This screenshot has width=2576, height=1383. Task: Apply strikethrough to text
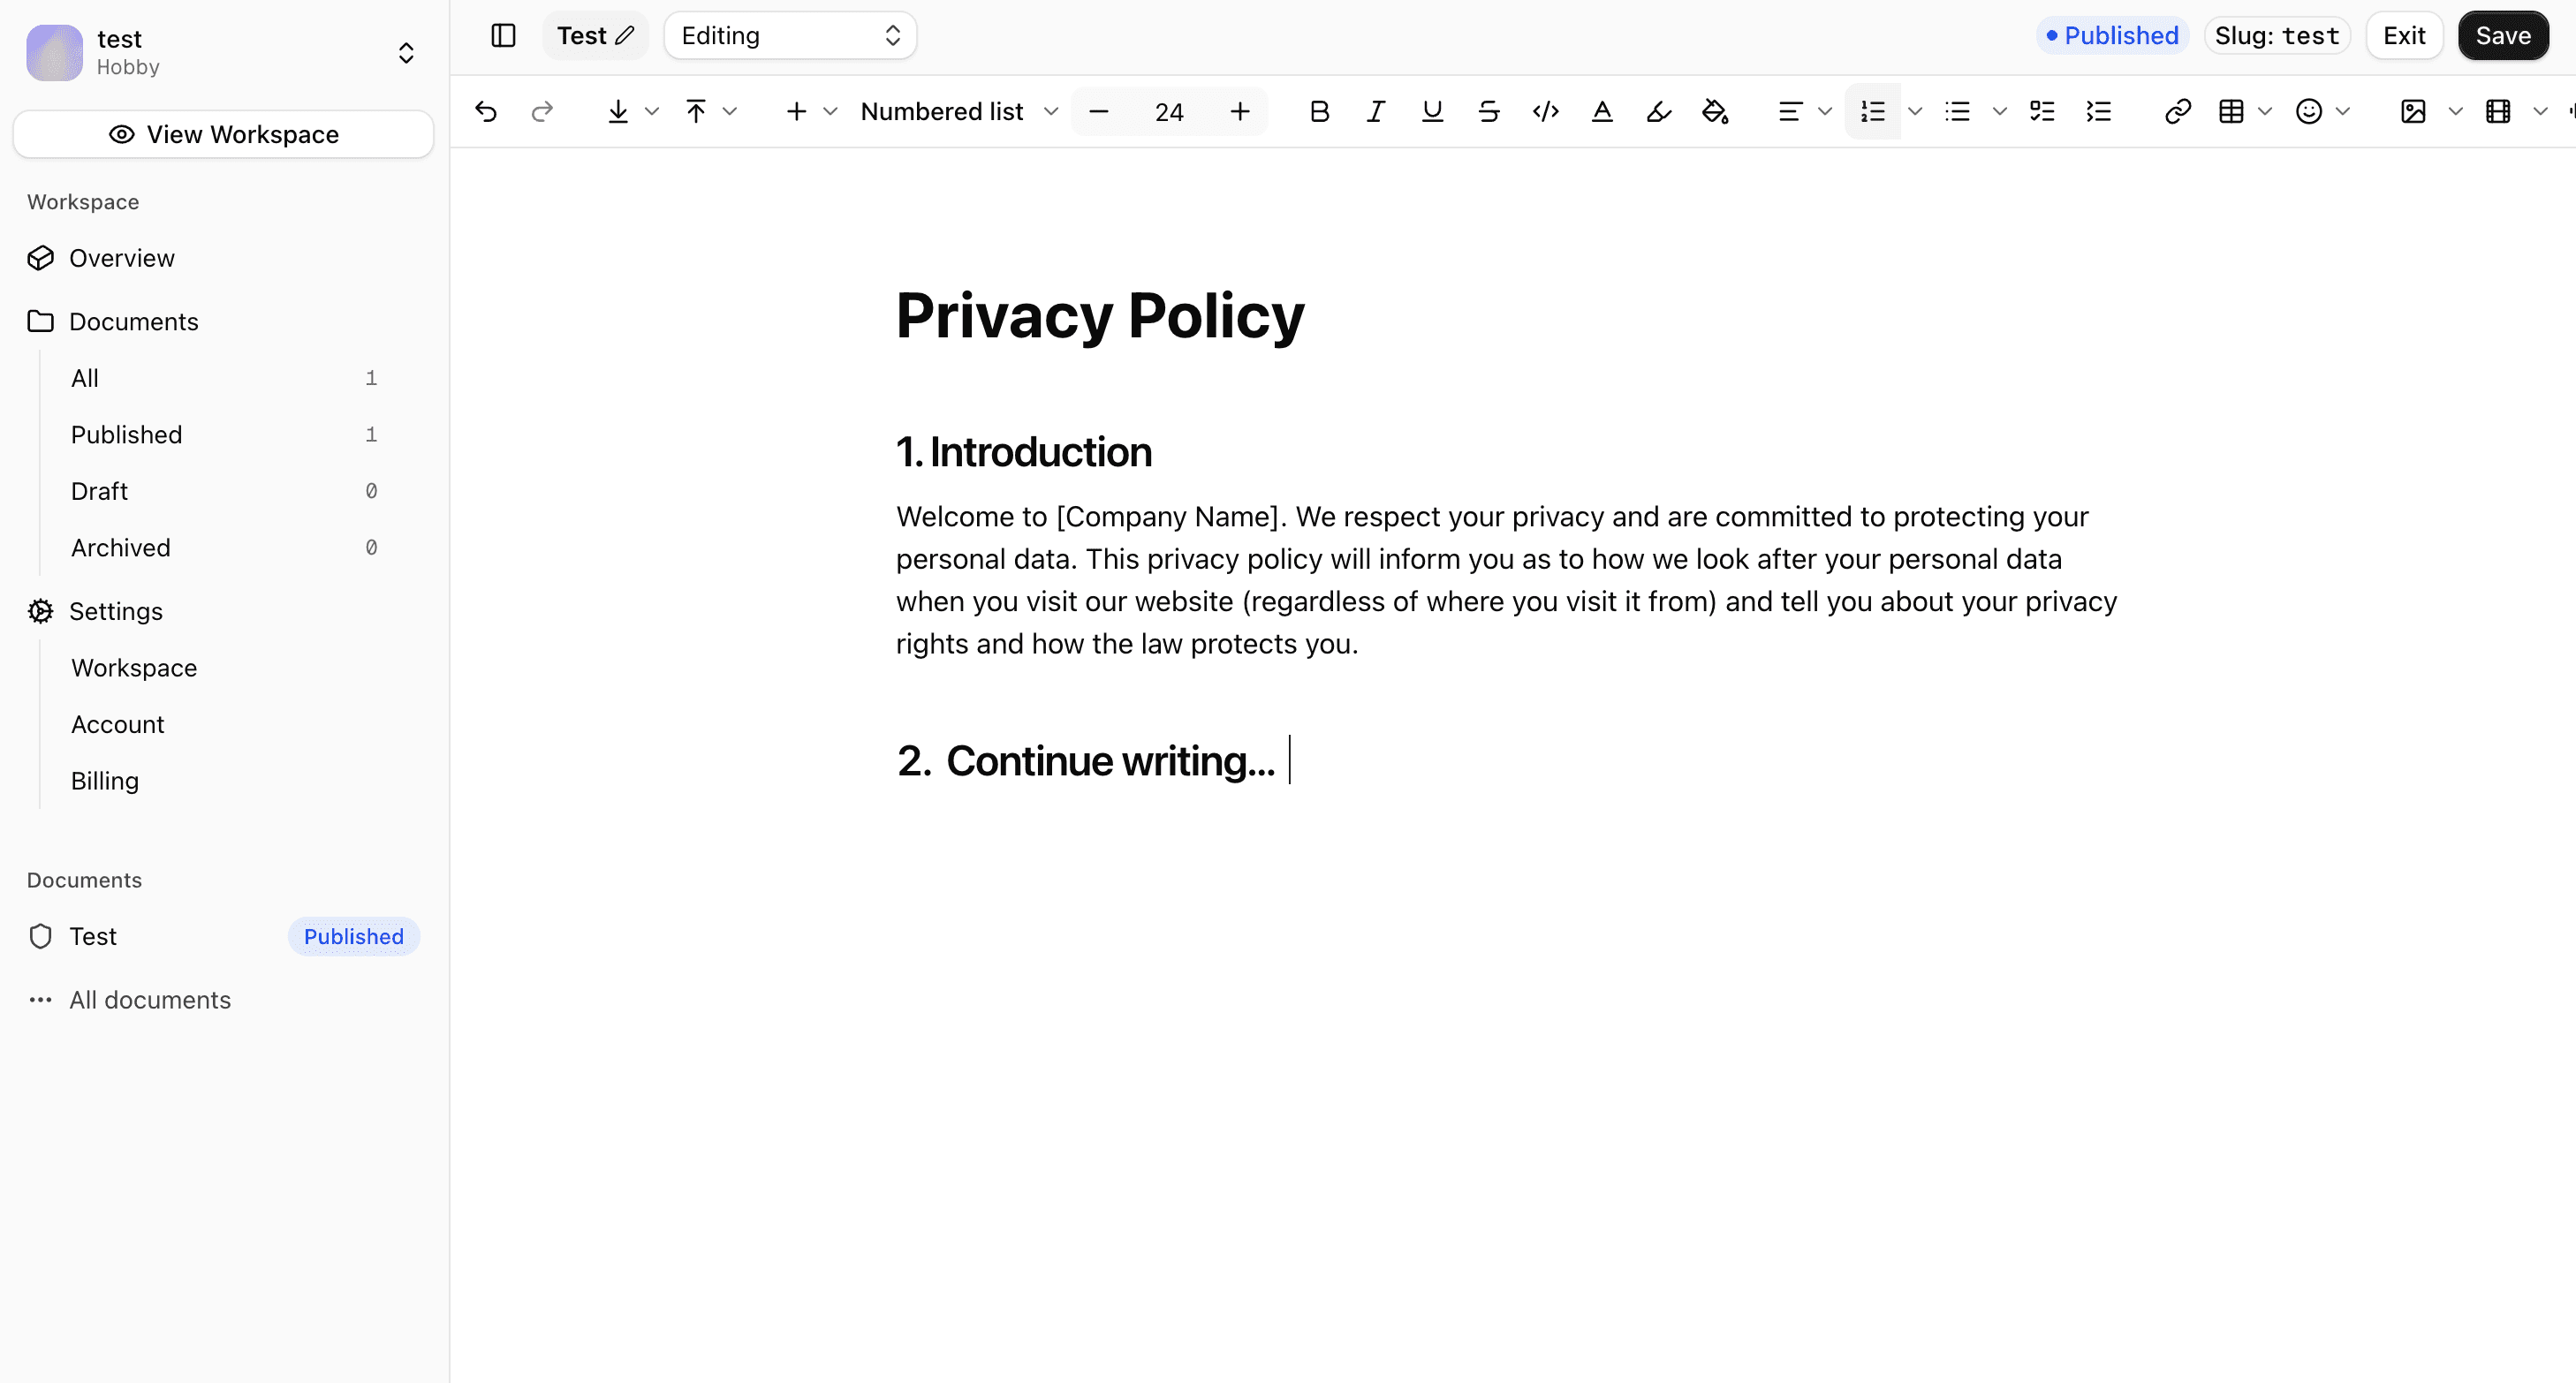(x=1488, y=111)
